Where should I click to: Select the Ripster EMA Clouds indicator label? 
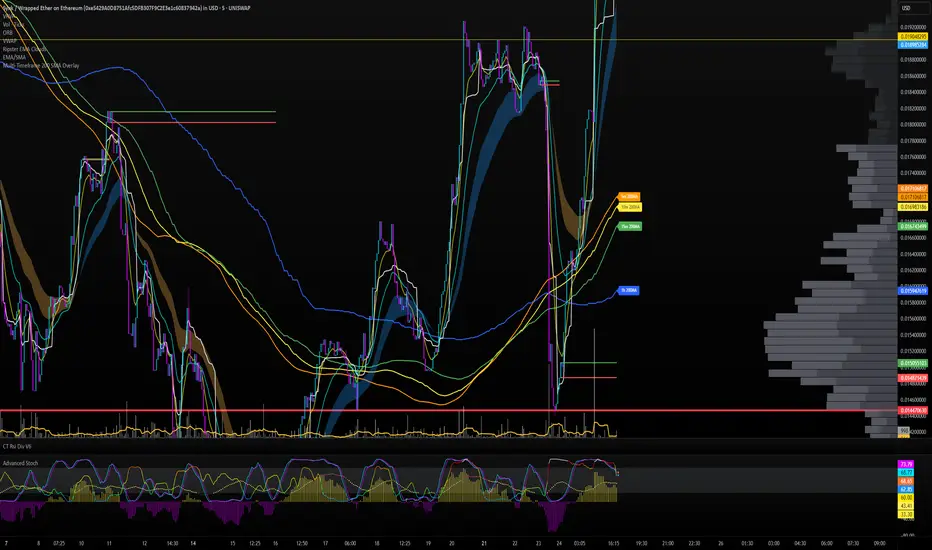[x=25, y=48]
